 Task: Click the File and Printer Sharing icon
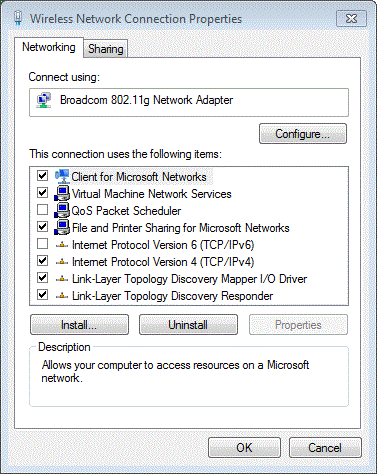[62, 227]
